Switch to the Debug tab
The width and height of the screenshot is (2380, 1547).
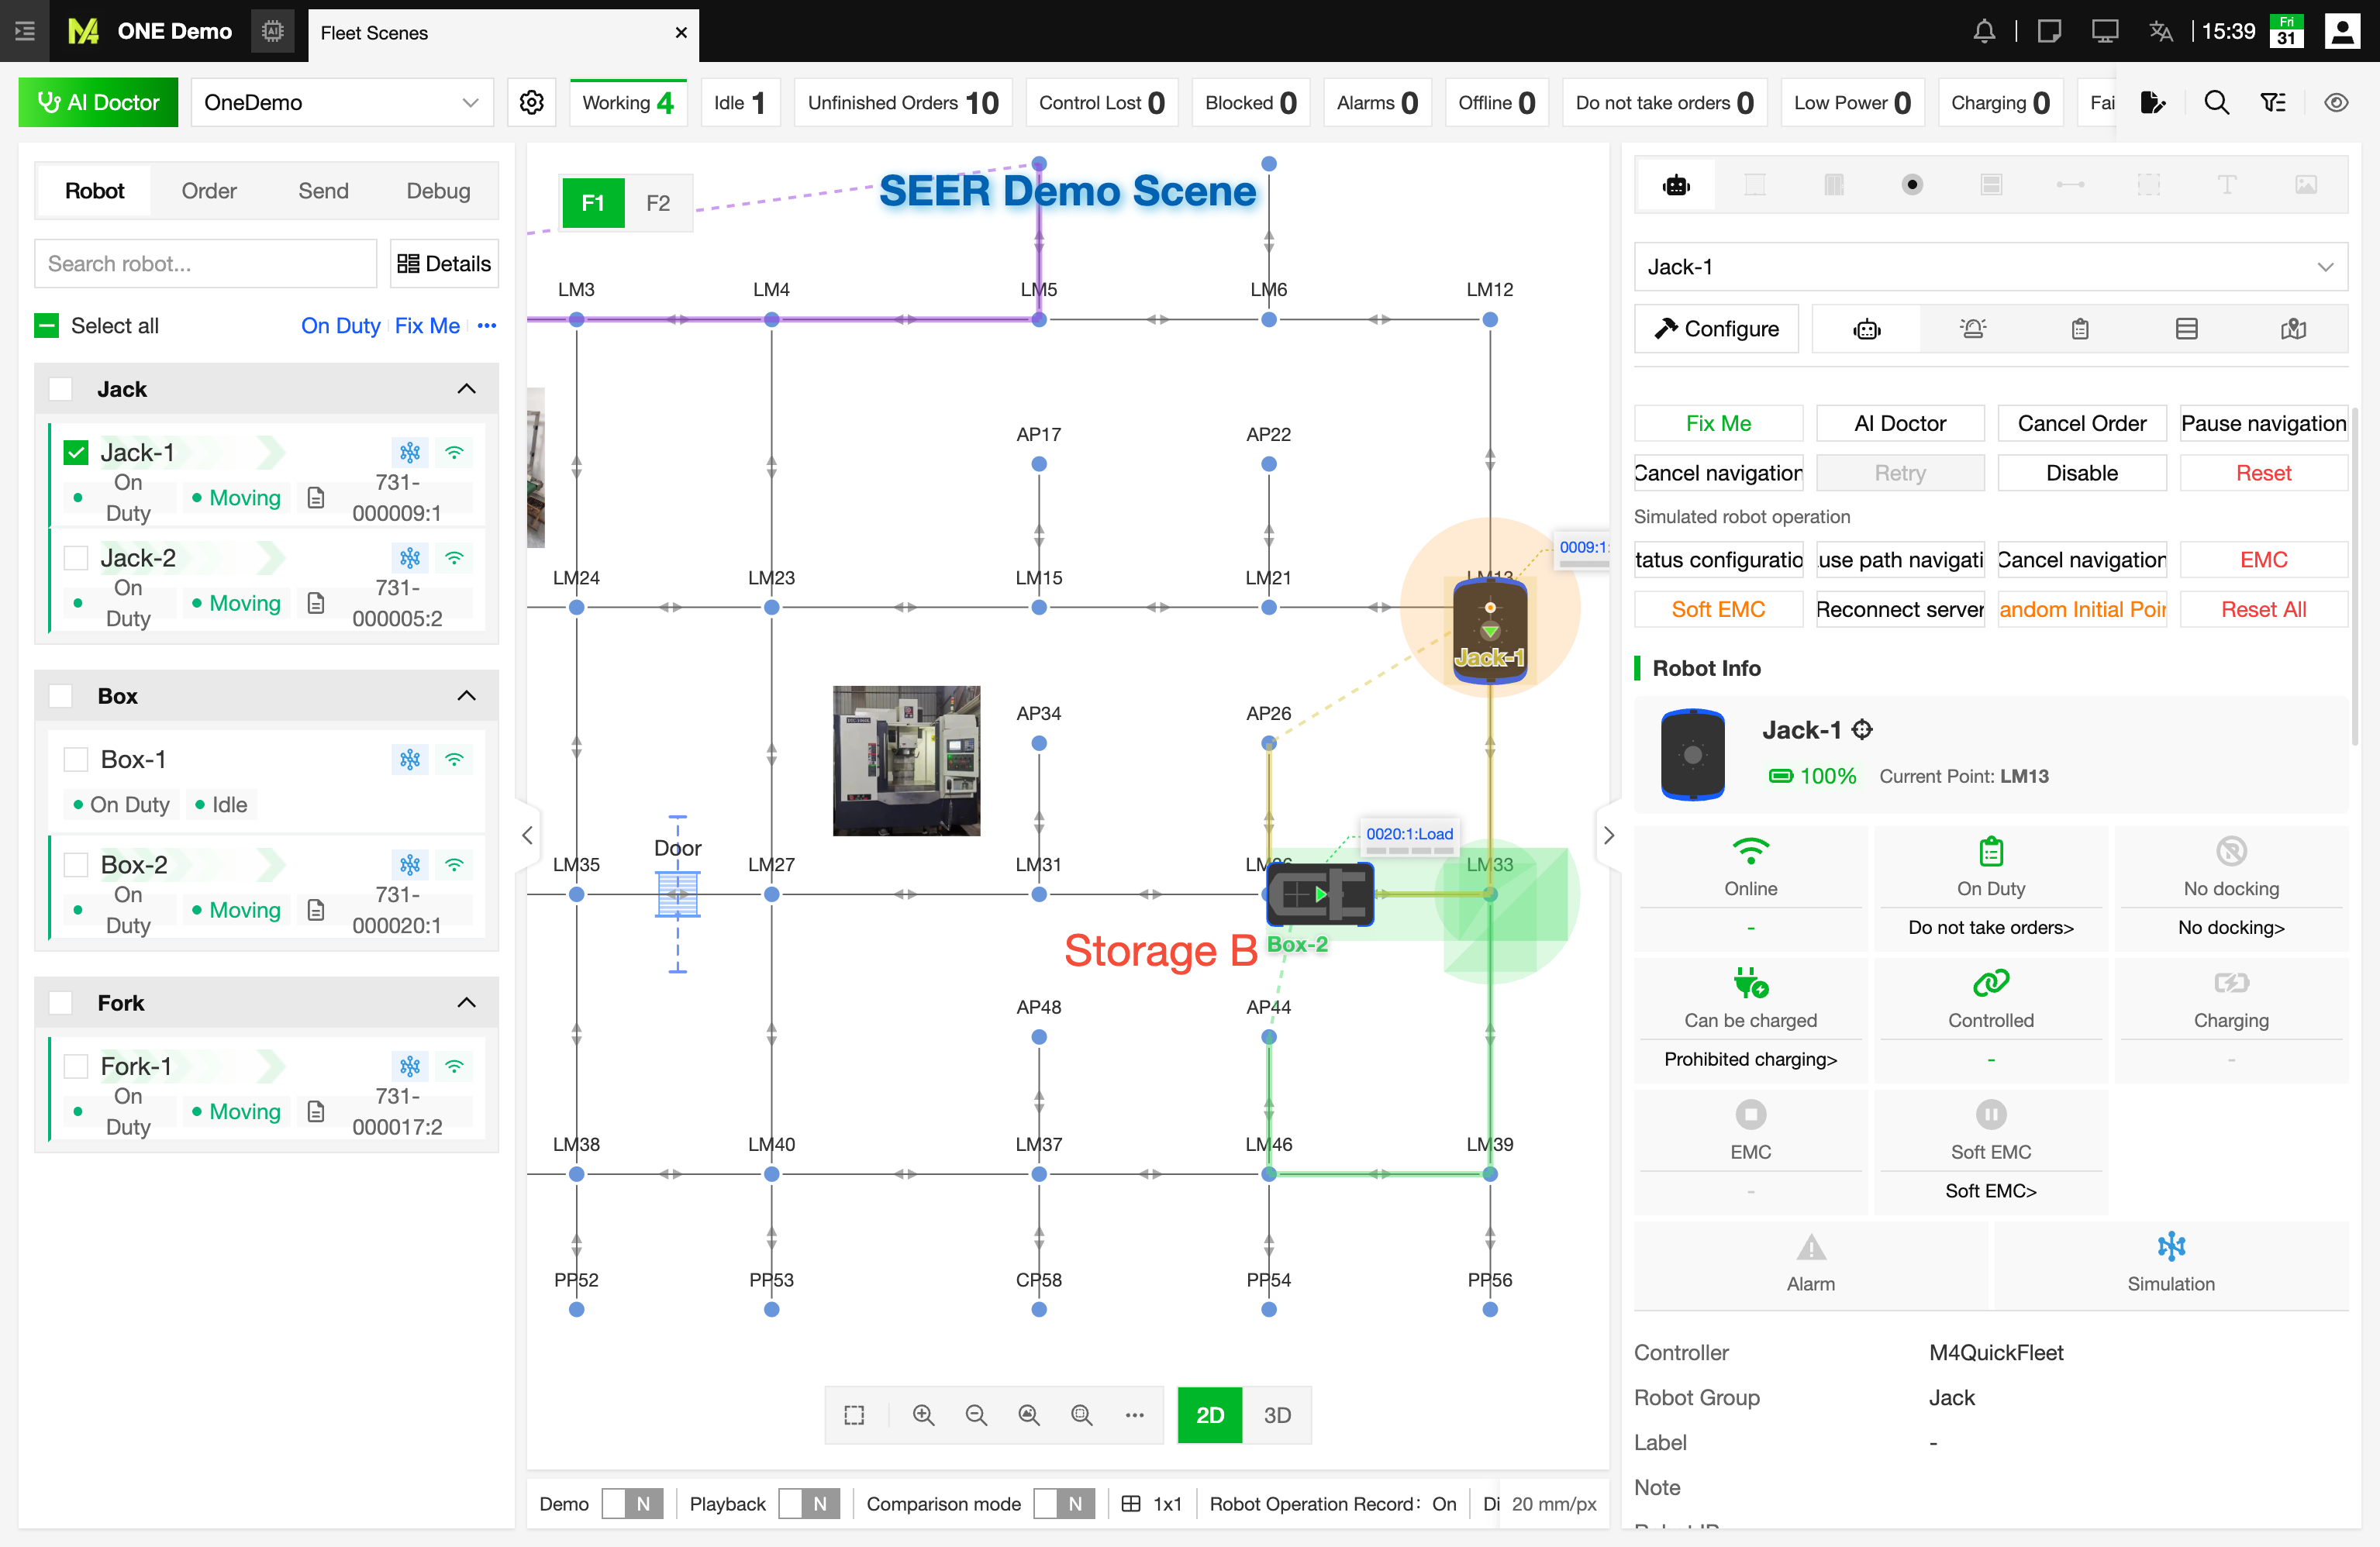click(x=438, y=191)
